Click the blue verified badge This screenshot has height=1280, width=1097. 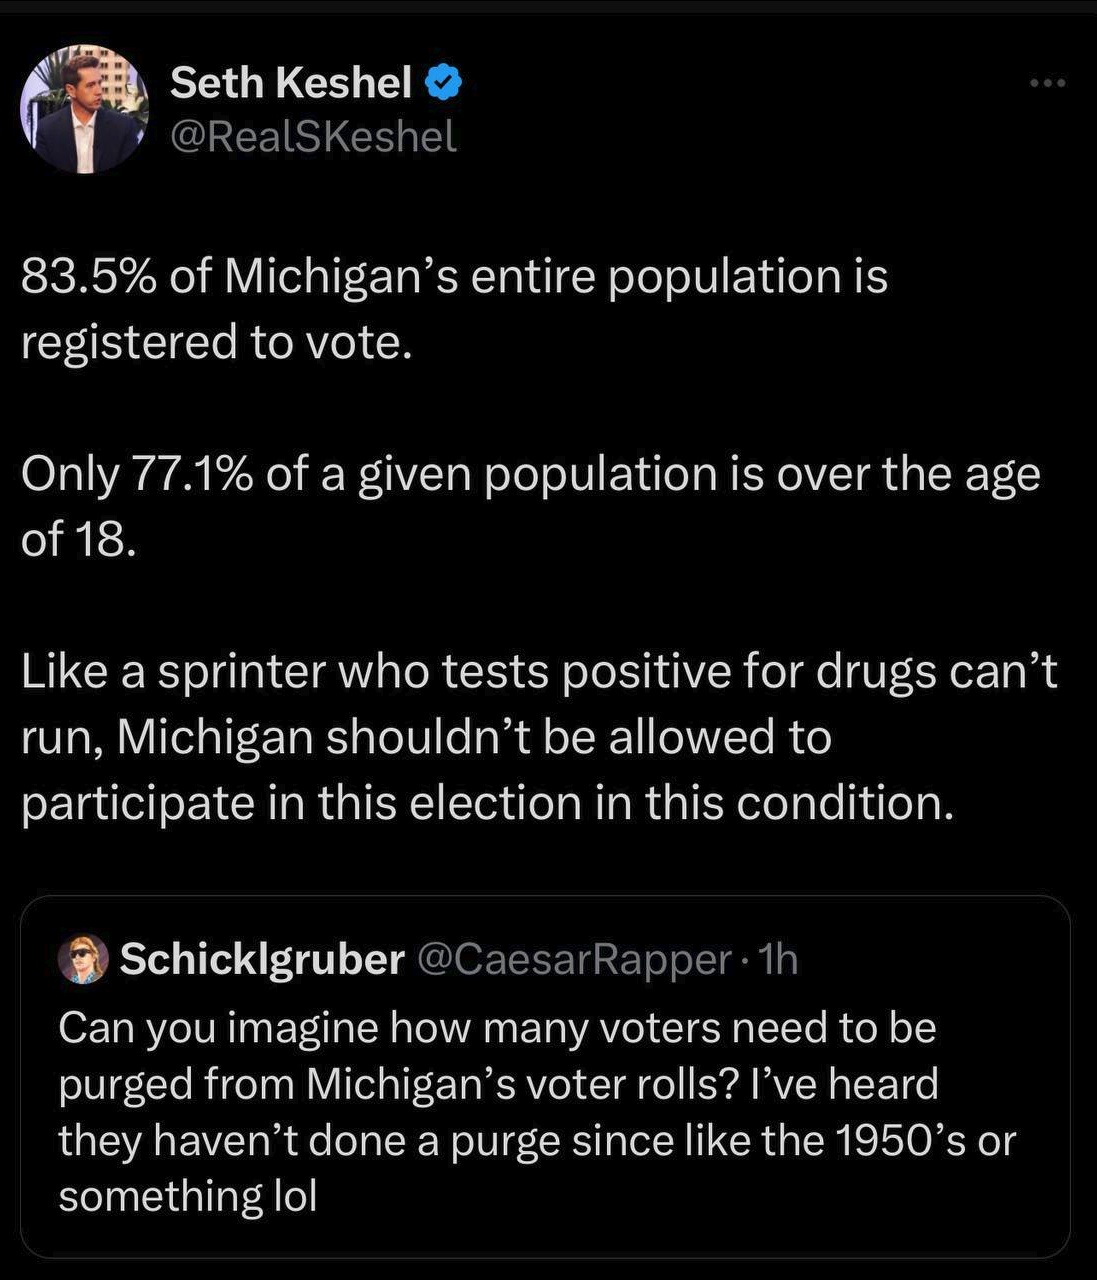[x=444, y=83]
